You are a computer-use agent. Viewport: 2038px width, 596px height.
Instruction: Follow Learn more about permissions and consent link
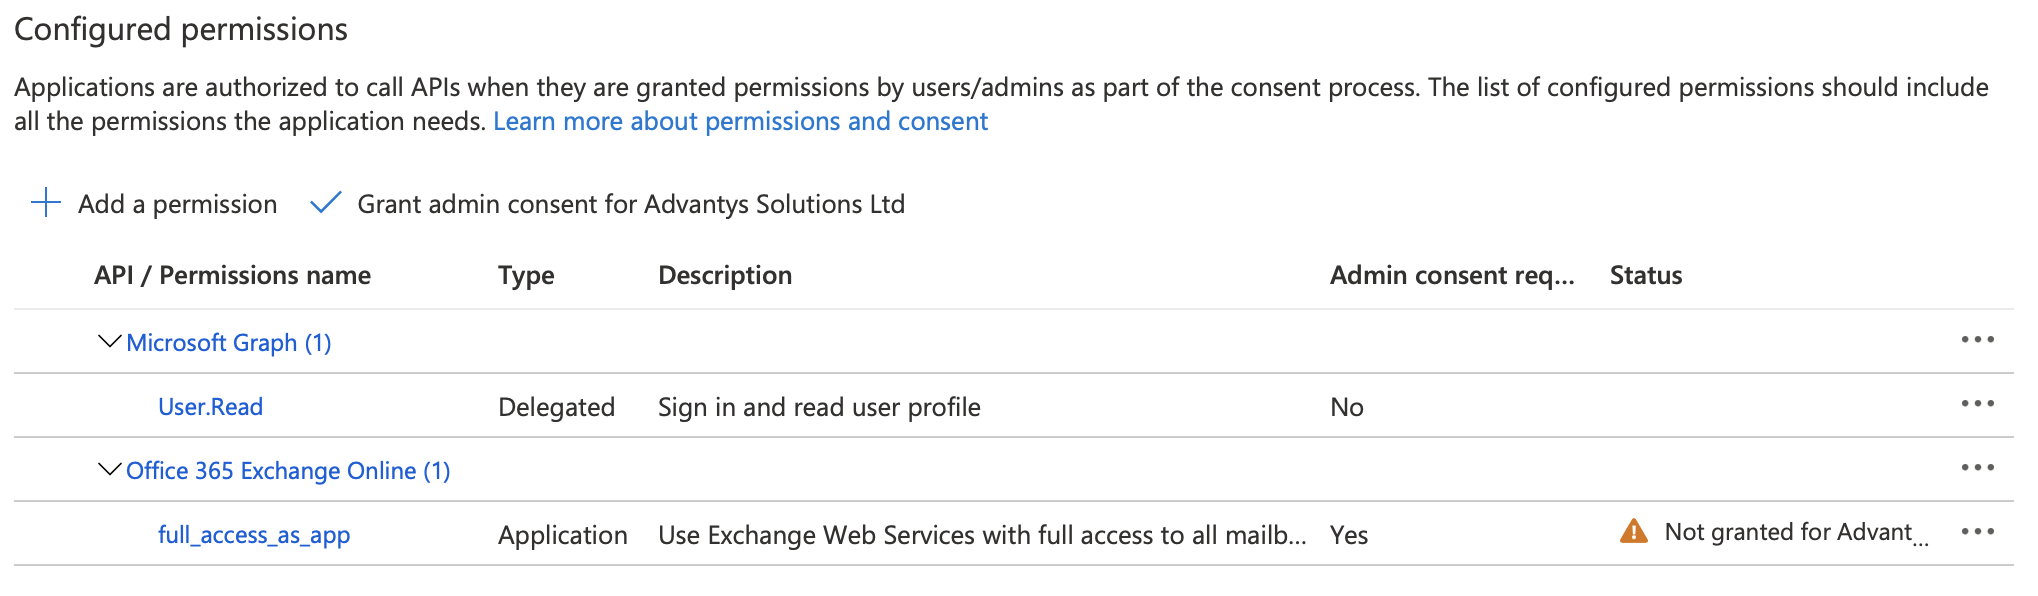[x=740, y=122]
